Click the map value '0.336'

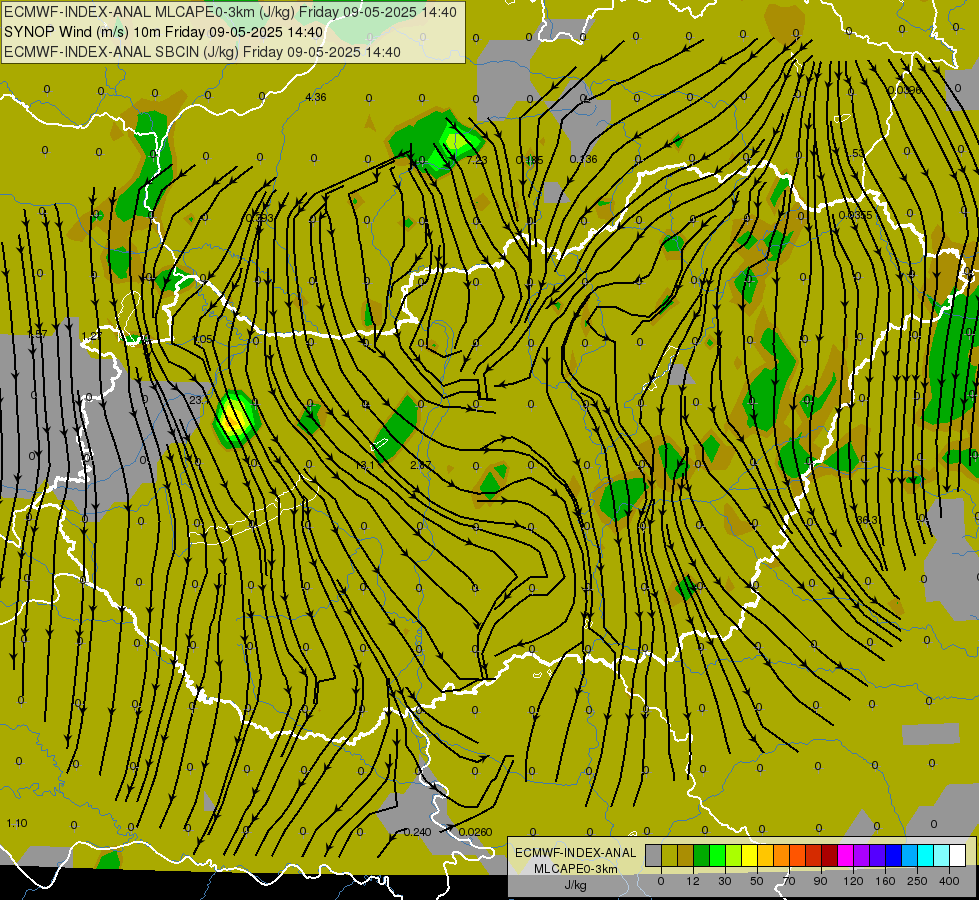pos(584,159)
